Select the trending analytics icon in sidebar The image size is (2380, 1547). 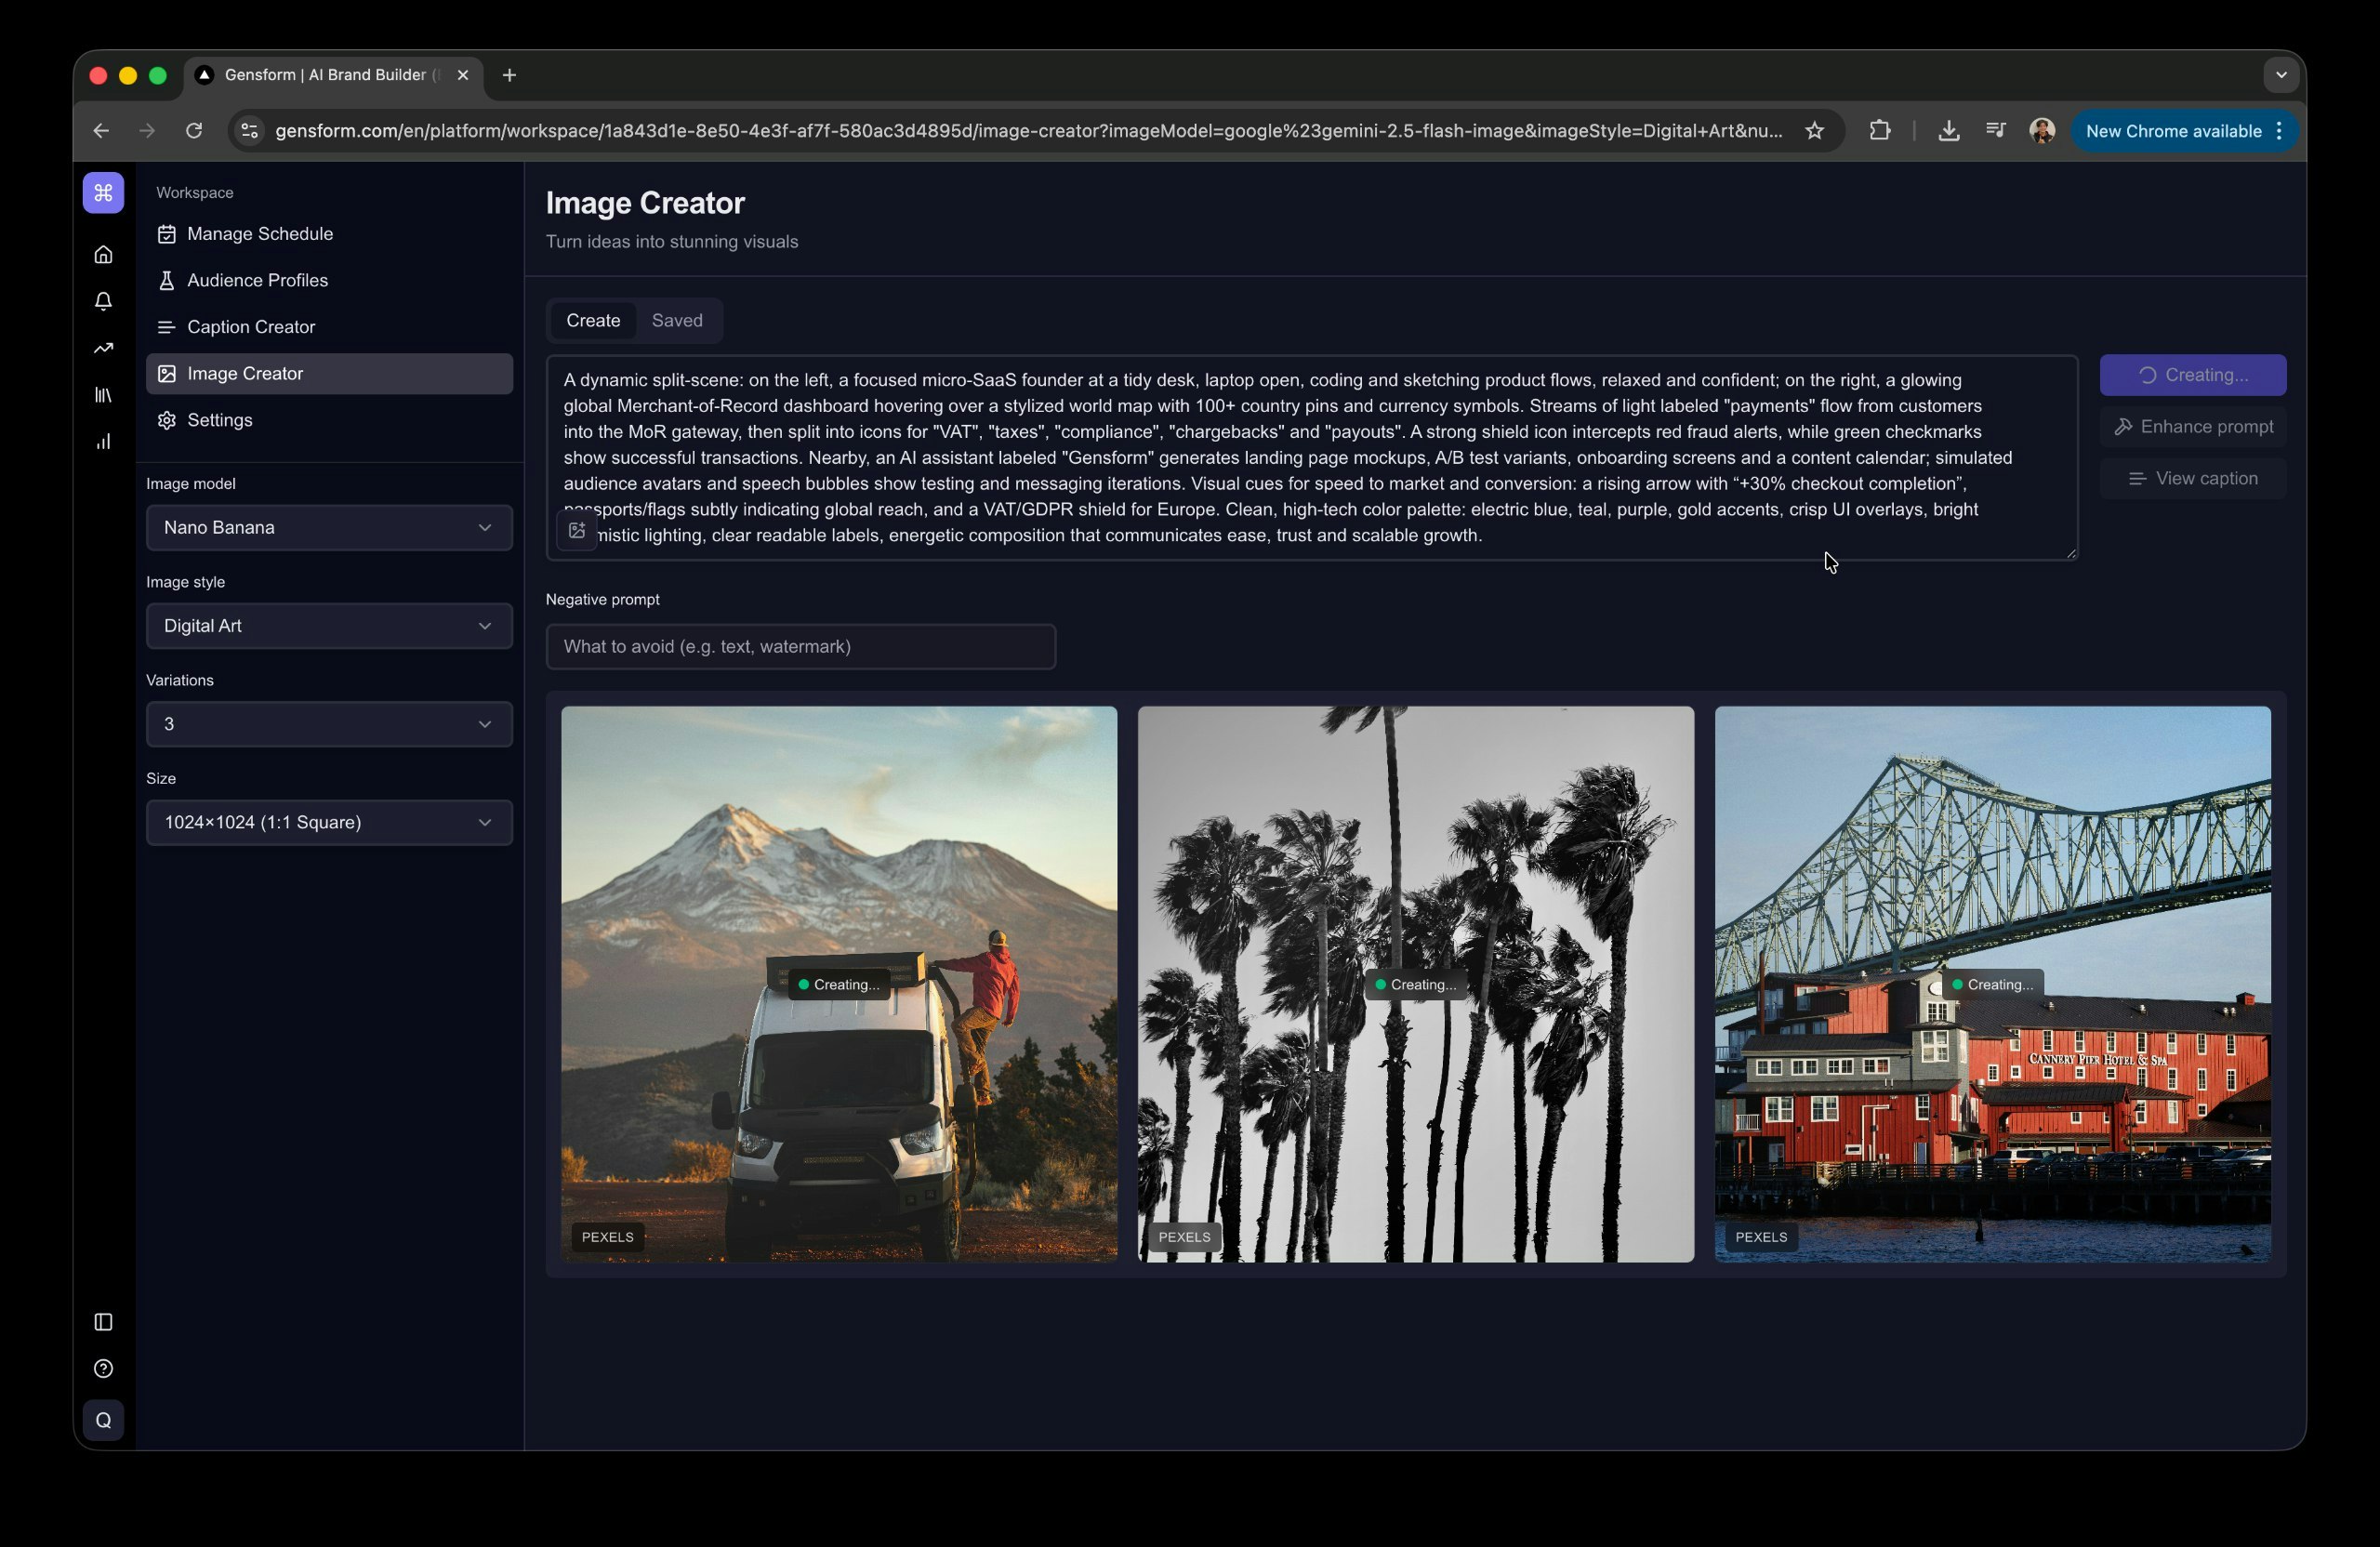coord(103,348)
